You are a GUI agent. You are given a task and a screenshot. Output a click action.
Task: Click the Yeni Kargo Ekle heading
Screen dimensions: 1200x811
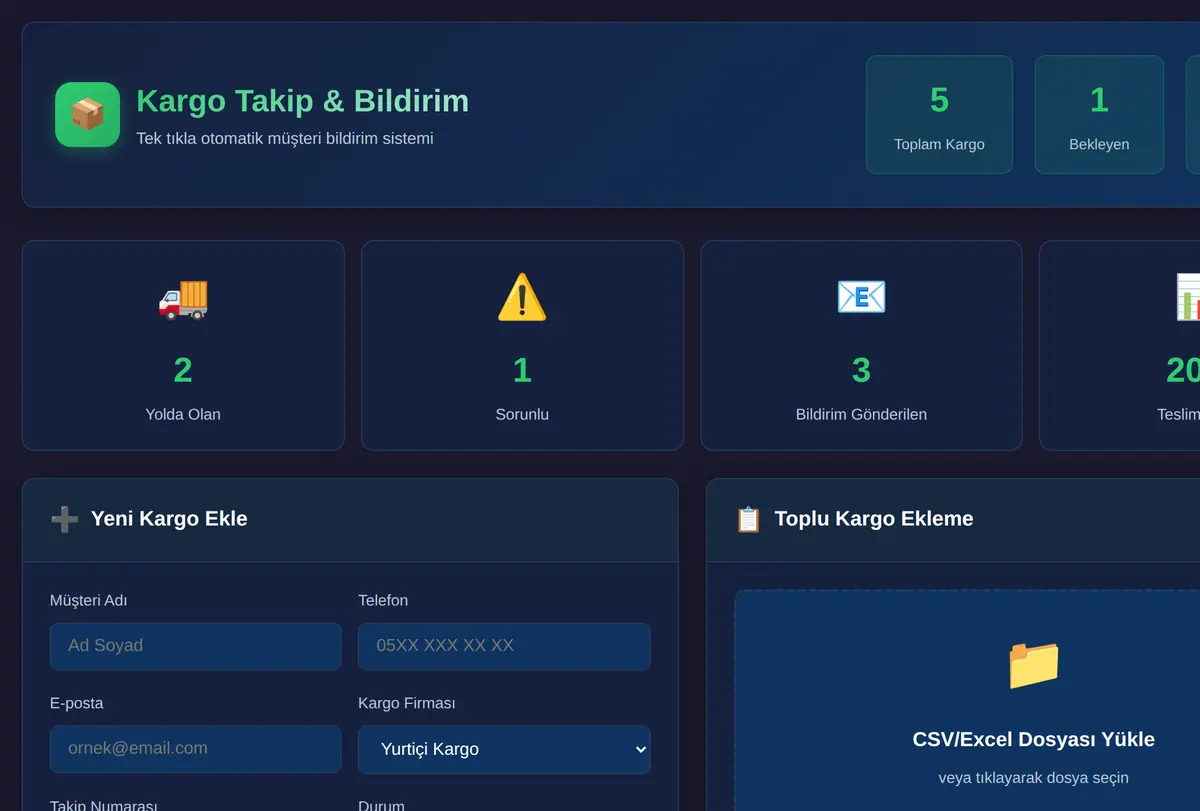click(169, 519)
